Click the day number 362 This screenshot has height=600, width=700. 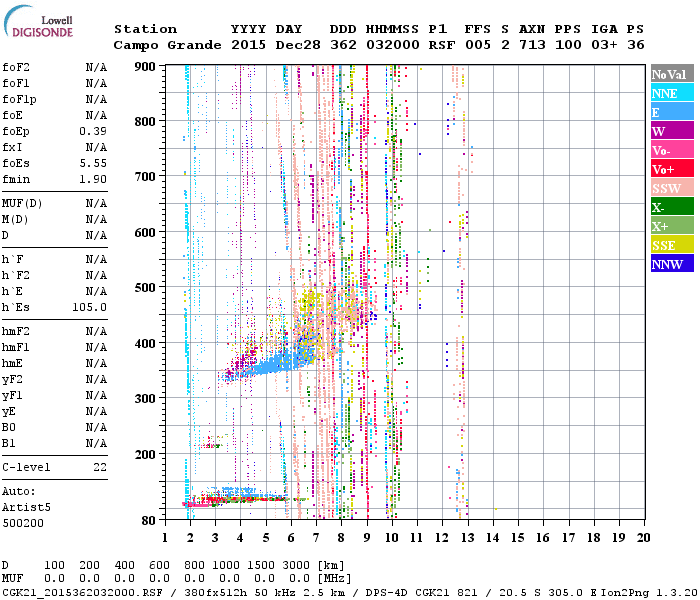tap(343, 45)
